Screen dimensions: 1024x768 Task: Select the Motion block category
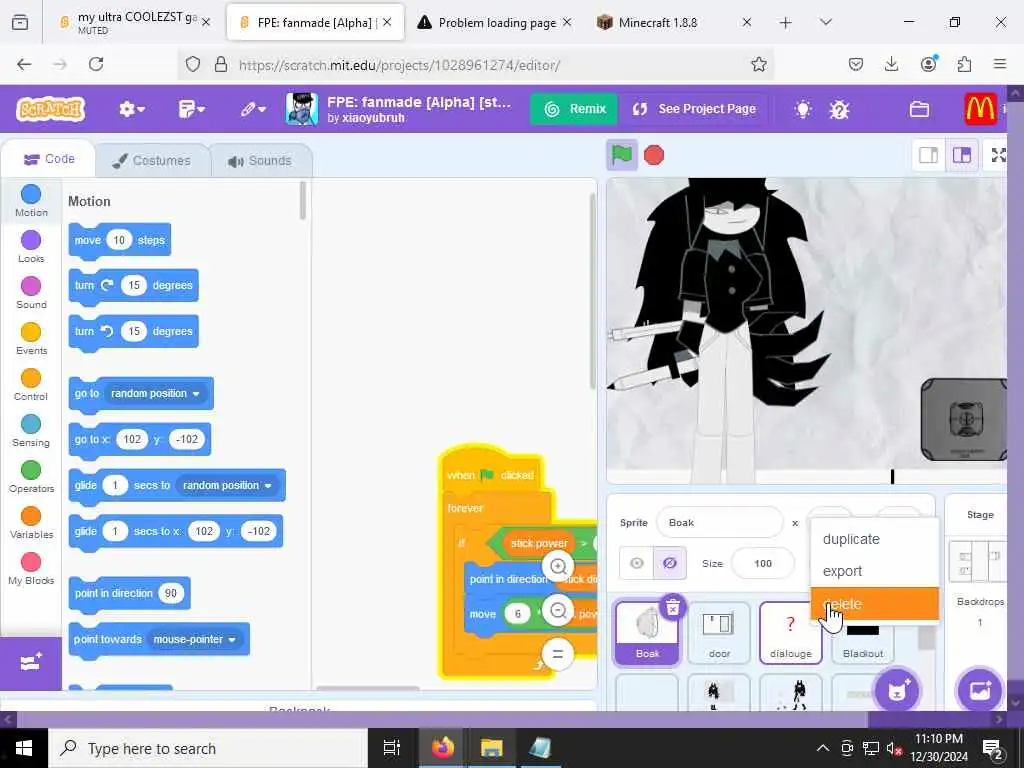31,200
